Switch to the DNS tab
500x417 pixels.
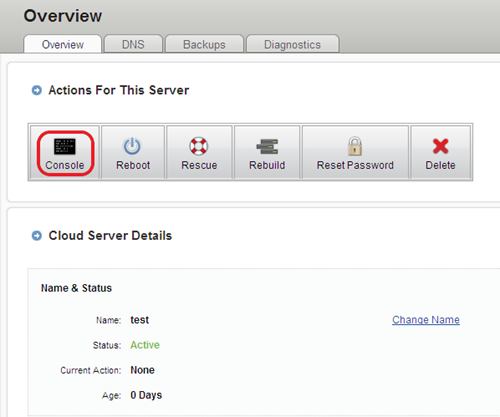click(133, 44)
